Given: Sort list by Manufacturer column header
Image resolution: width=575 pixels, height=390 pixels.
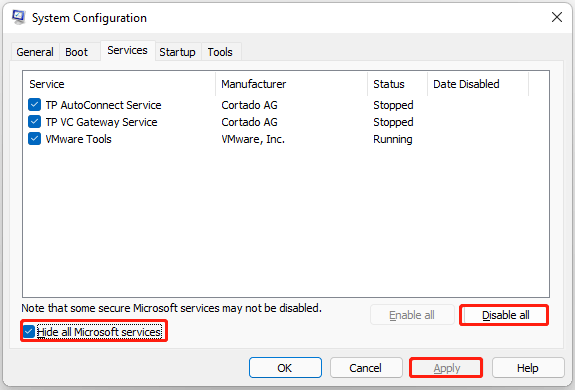Looking at the screenshot, I should point(292,84).
